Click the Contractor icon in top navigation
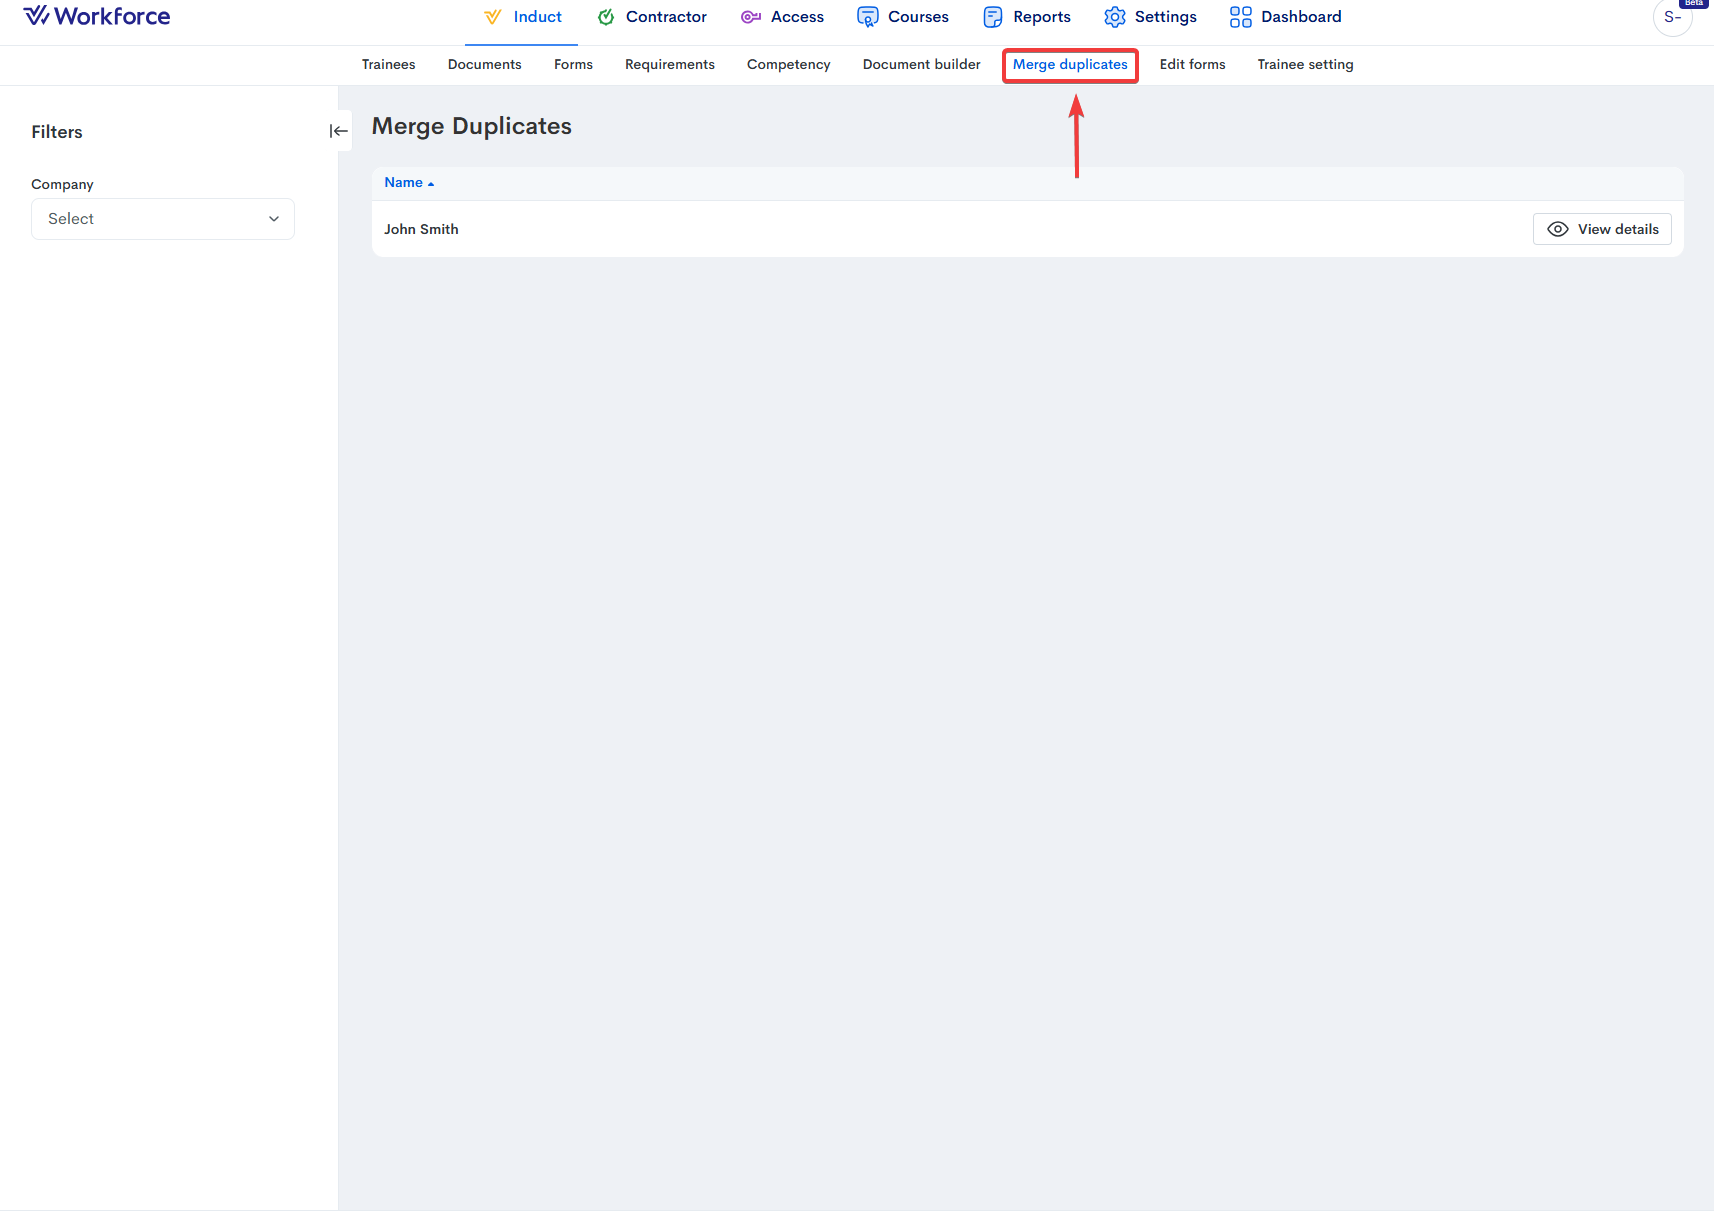This screenshot has height=1216, width=1714. coord(606,17)
